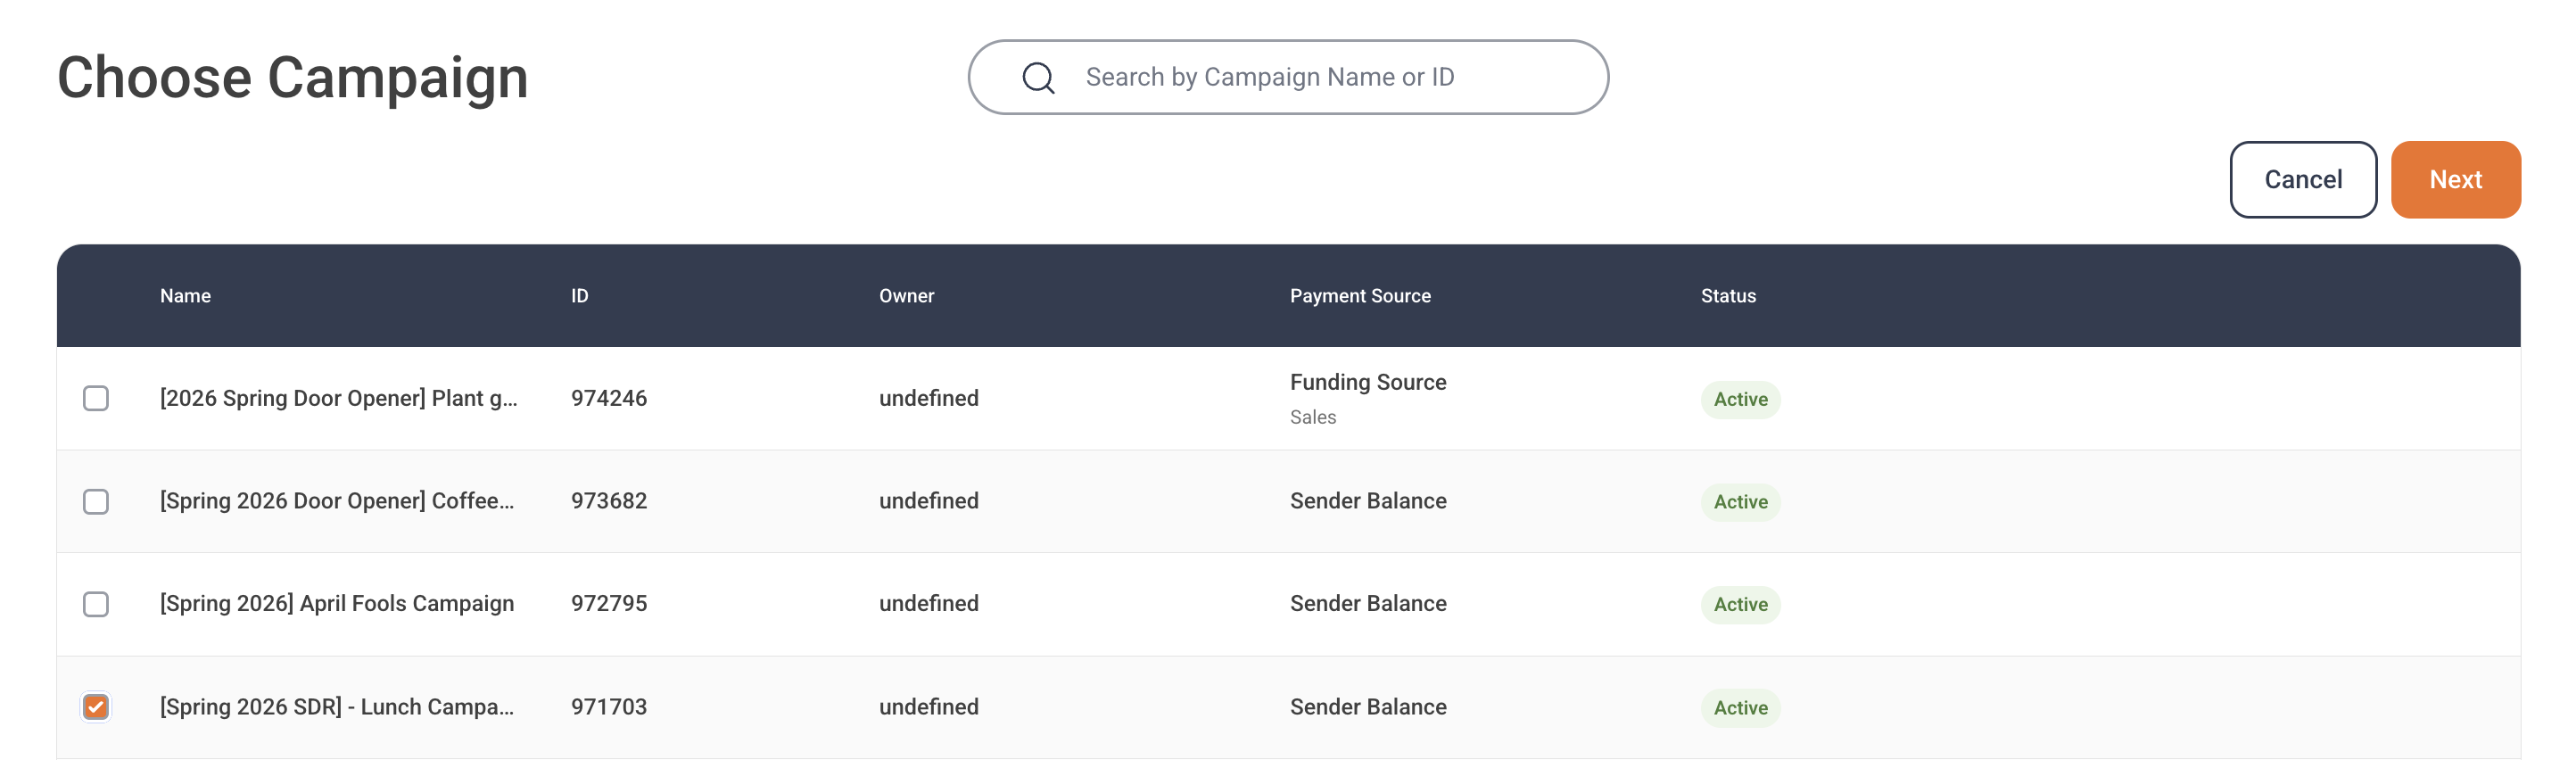Screen dimensions: 2576x760
Task: Click the Owner column header
Action: [x=906, y=296]
